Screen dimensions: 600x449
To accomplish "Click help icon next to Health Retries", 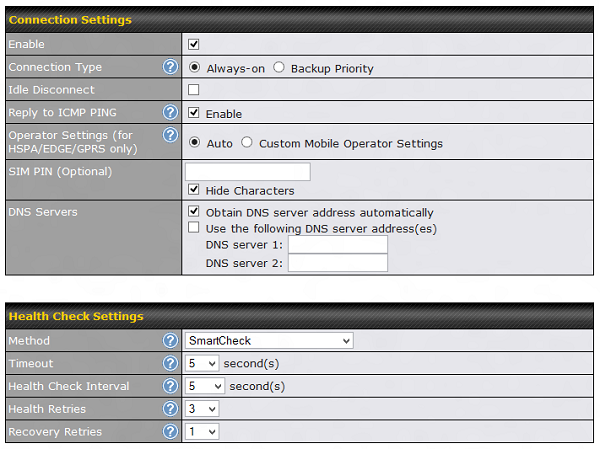I will [x=170, y=409].
